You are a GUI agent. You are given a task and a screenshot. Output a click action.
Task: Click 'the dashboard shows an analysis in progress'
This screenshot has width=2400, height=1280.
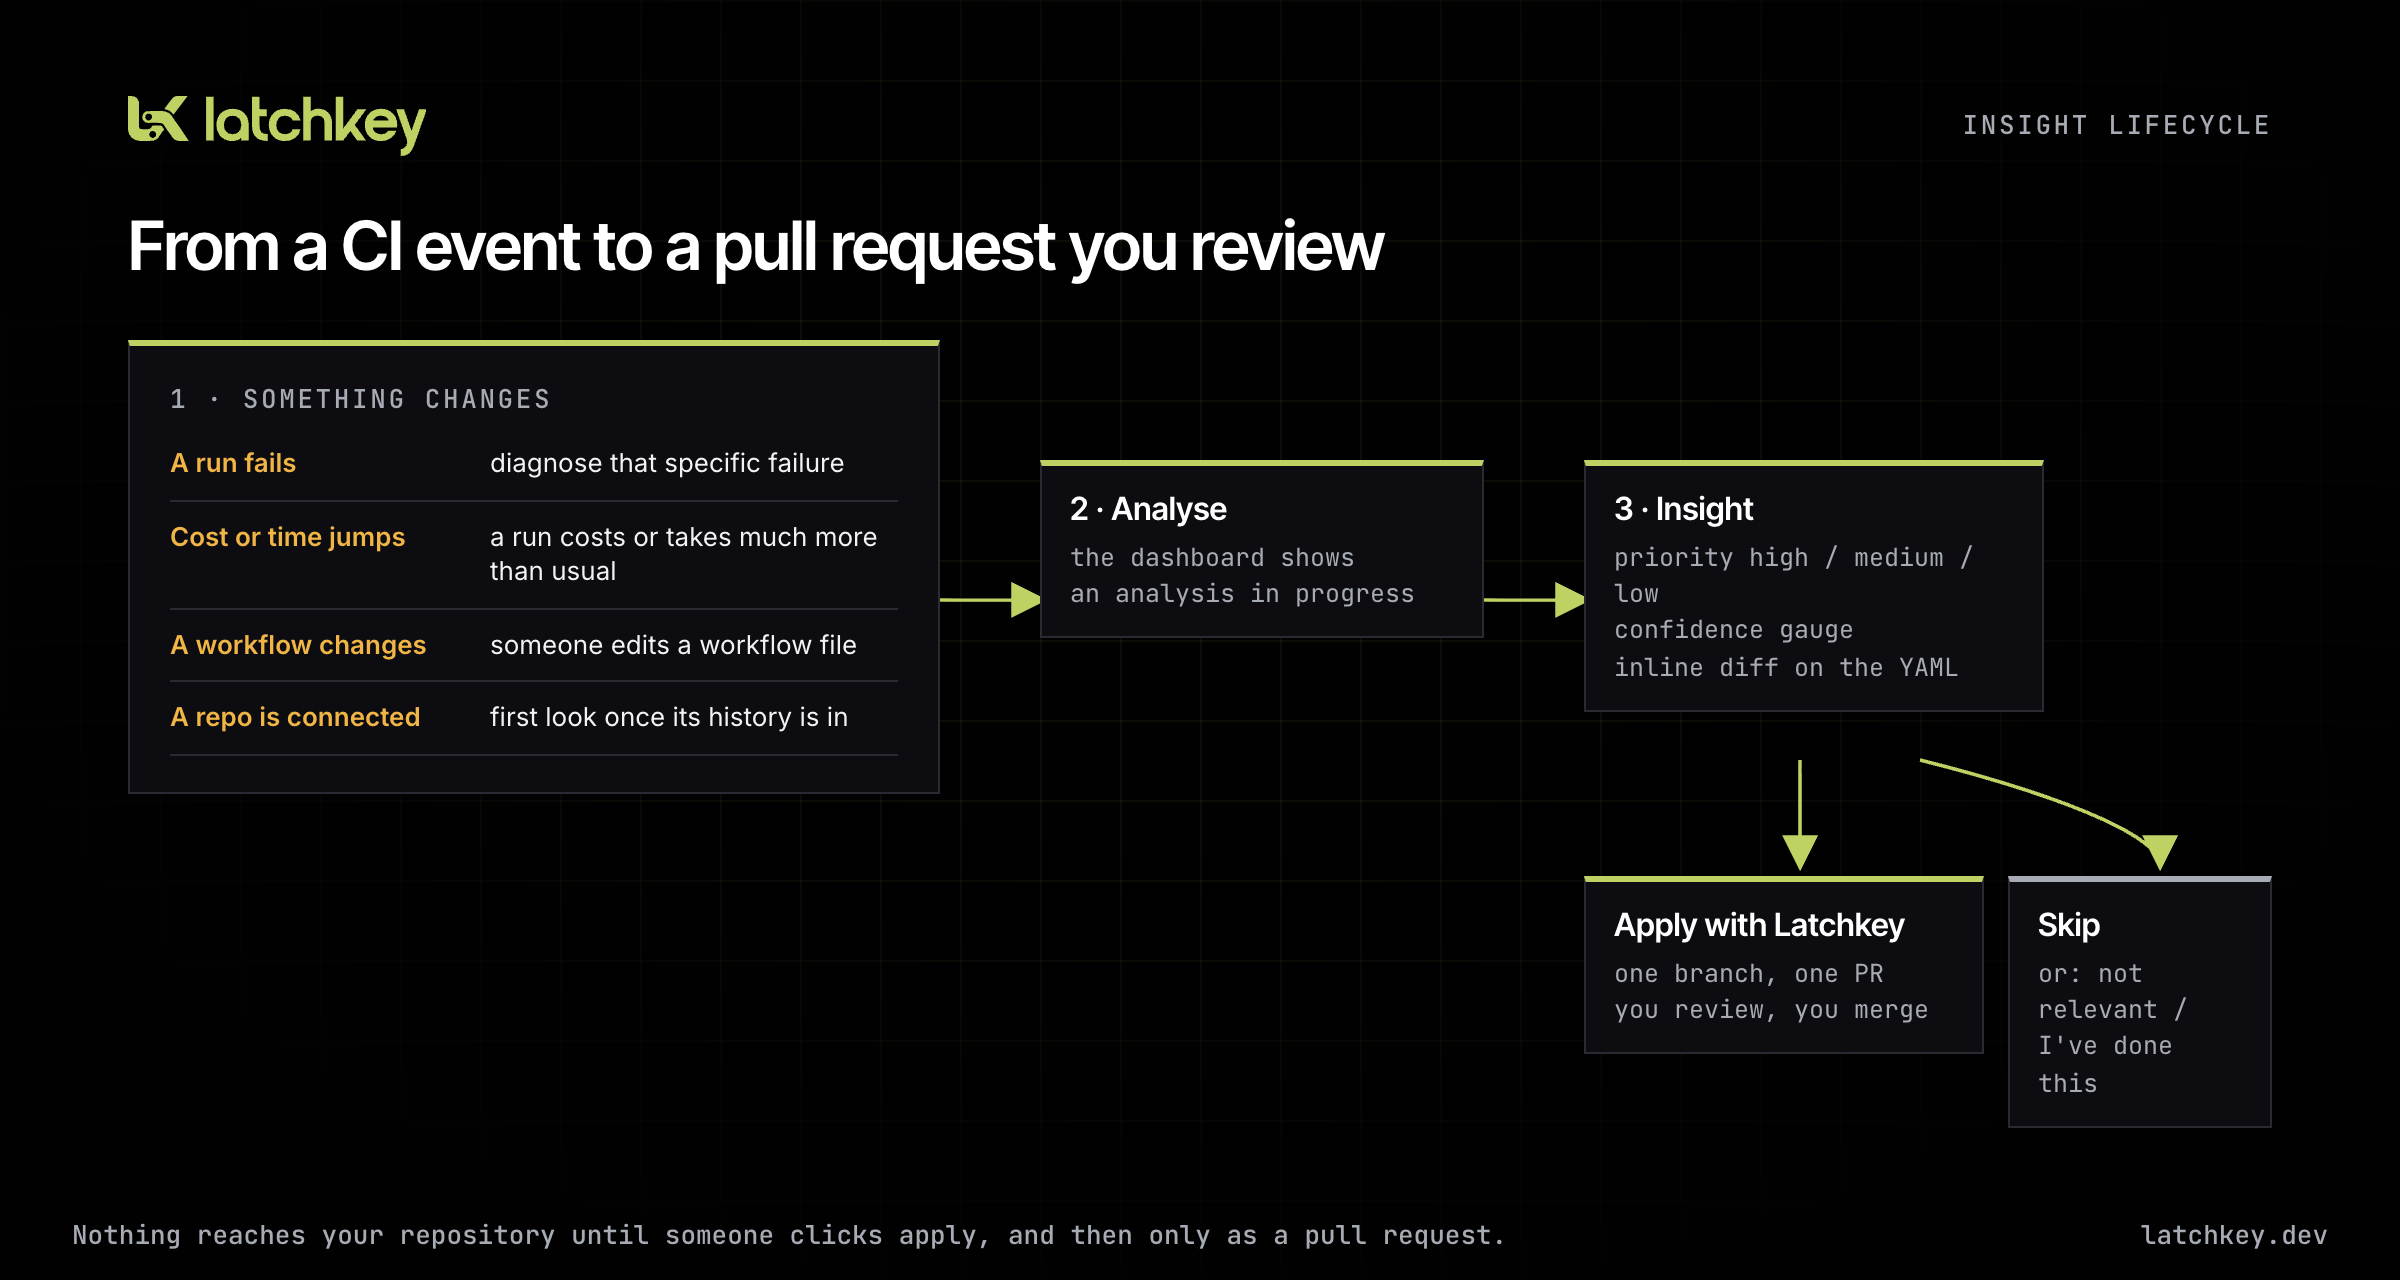tap(1242, 576)
